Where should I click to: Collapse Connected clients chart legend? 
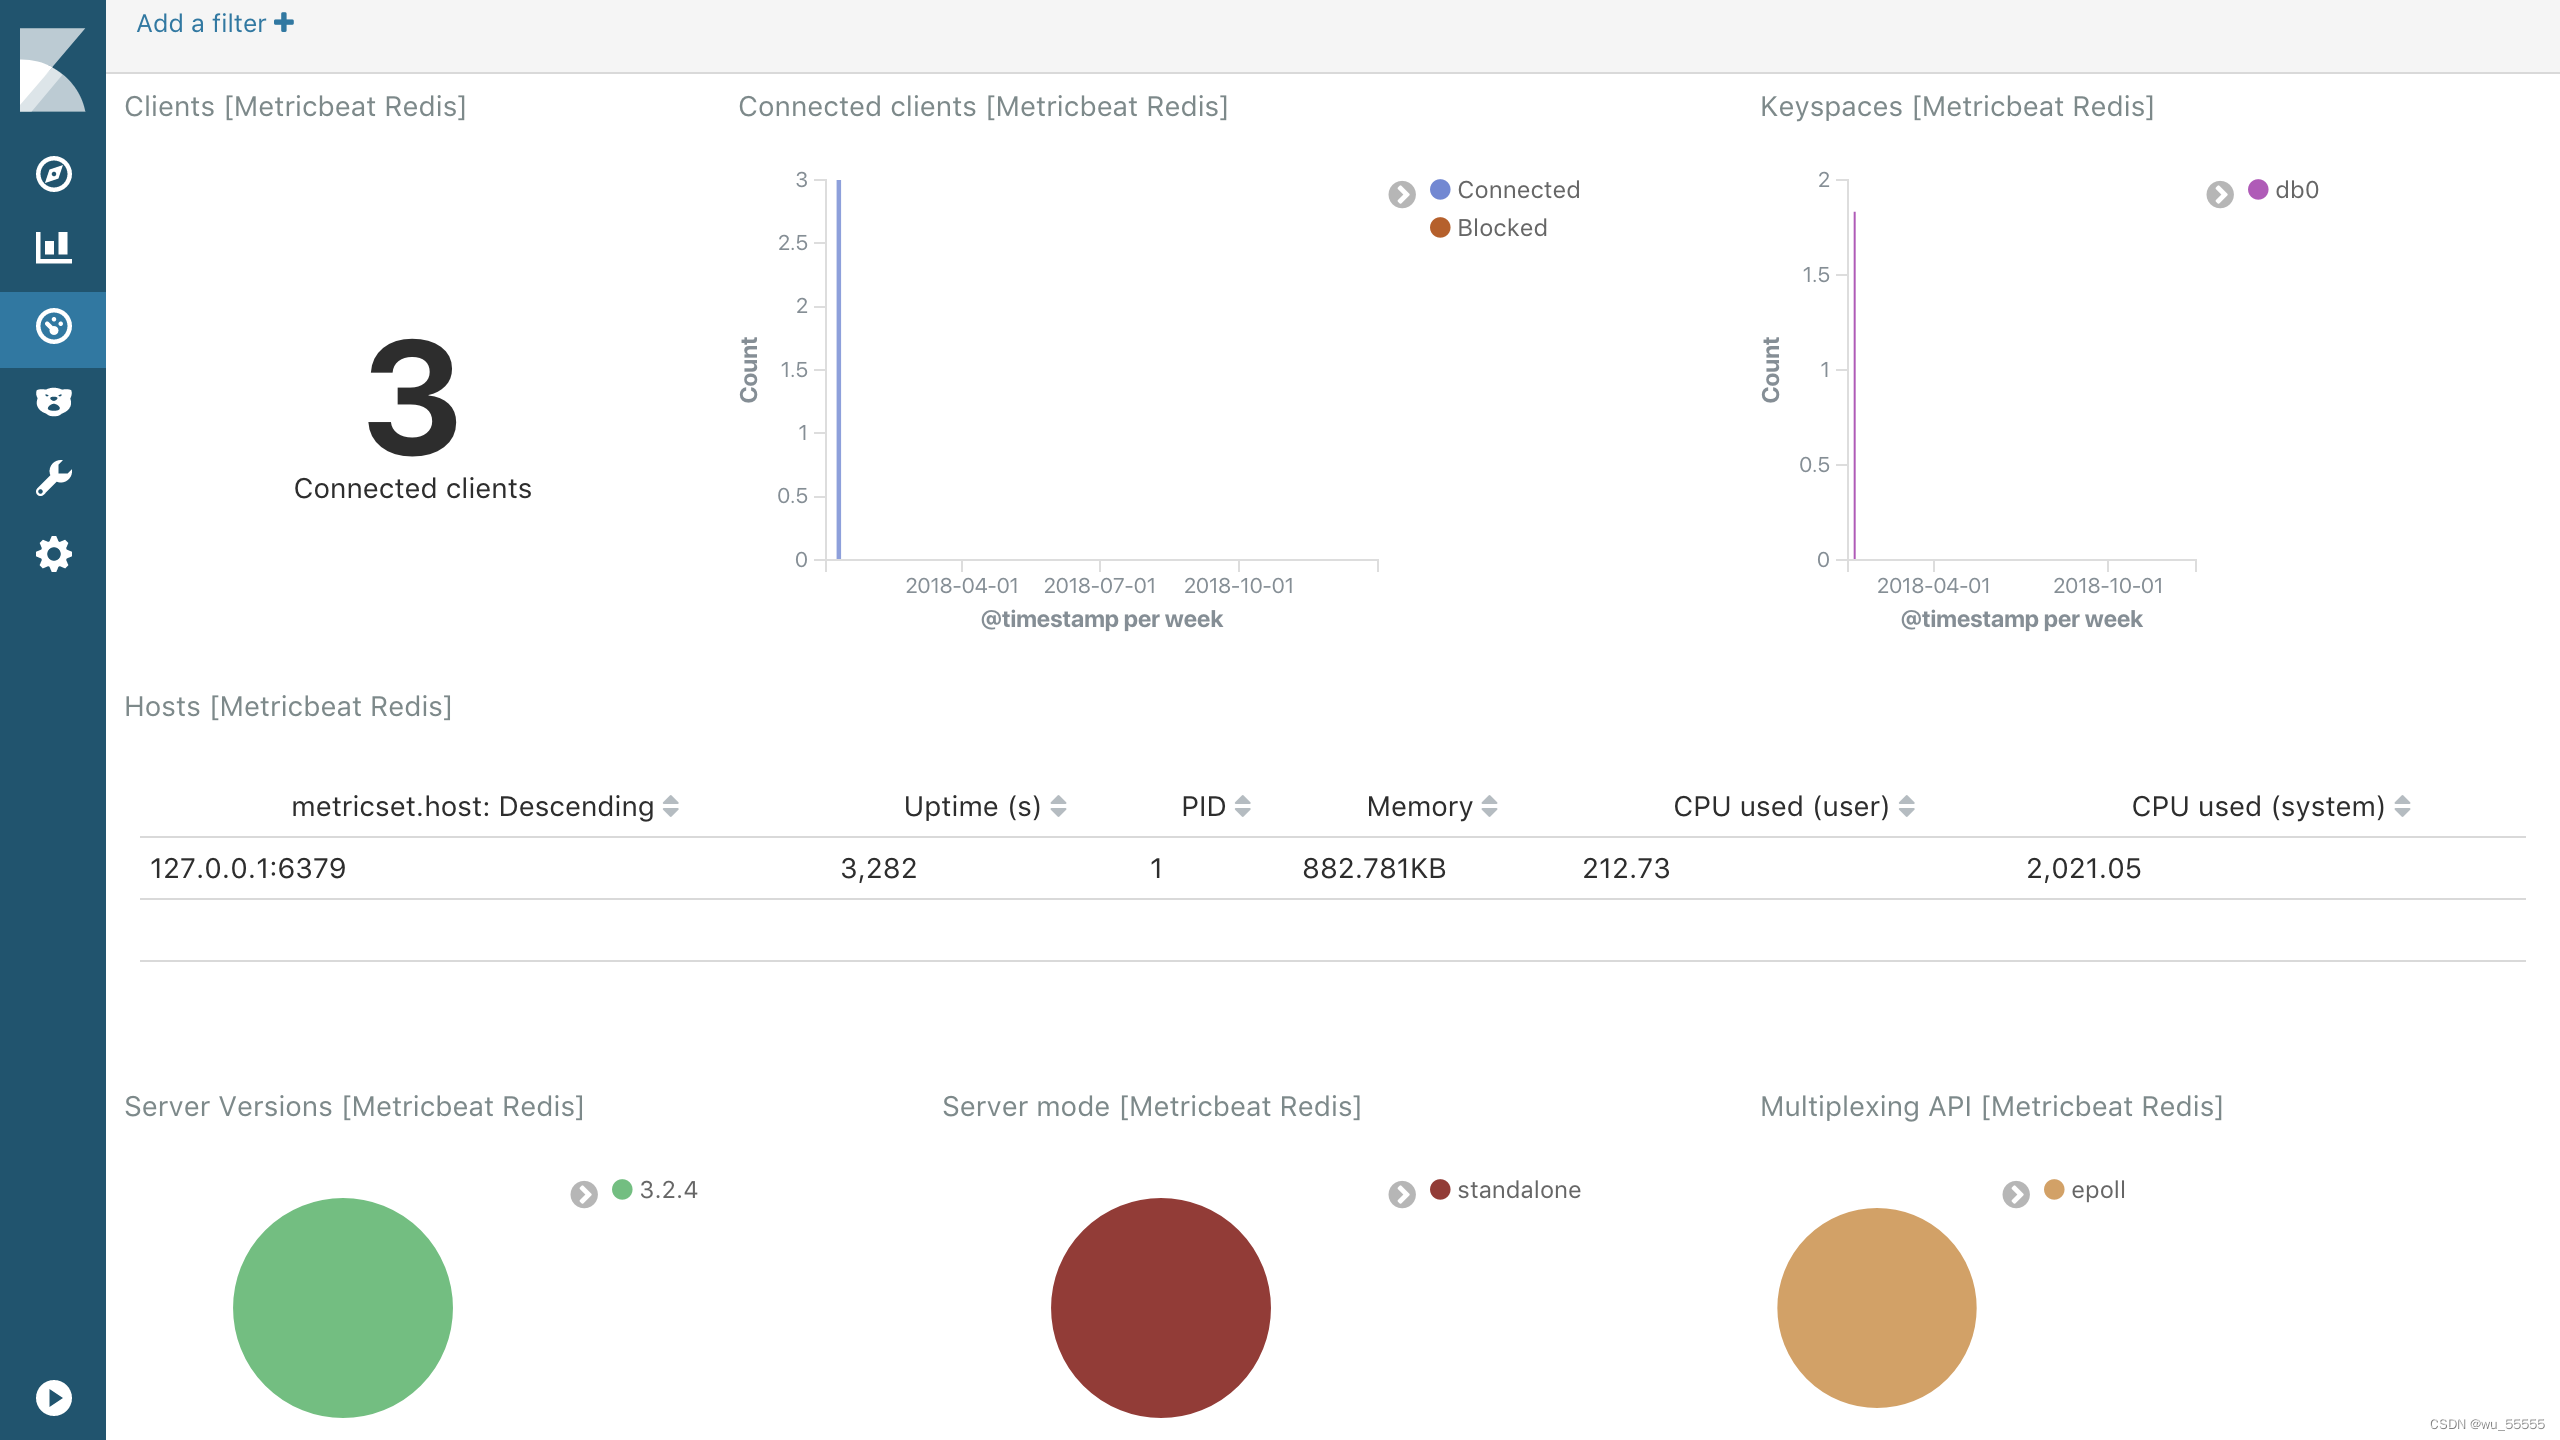[1402, 194]
